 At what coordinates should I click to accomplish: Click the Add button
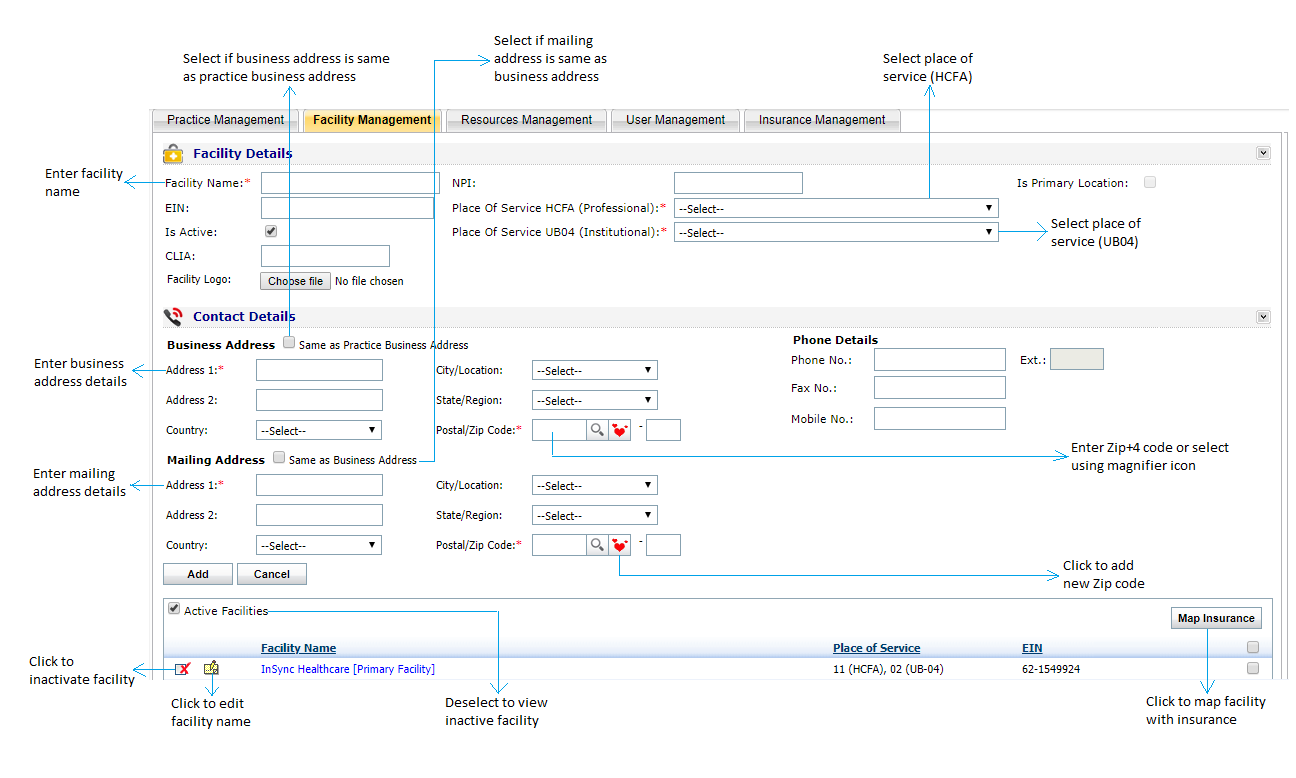[x=198, y=574]
